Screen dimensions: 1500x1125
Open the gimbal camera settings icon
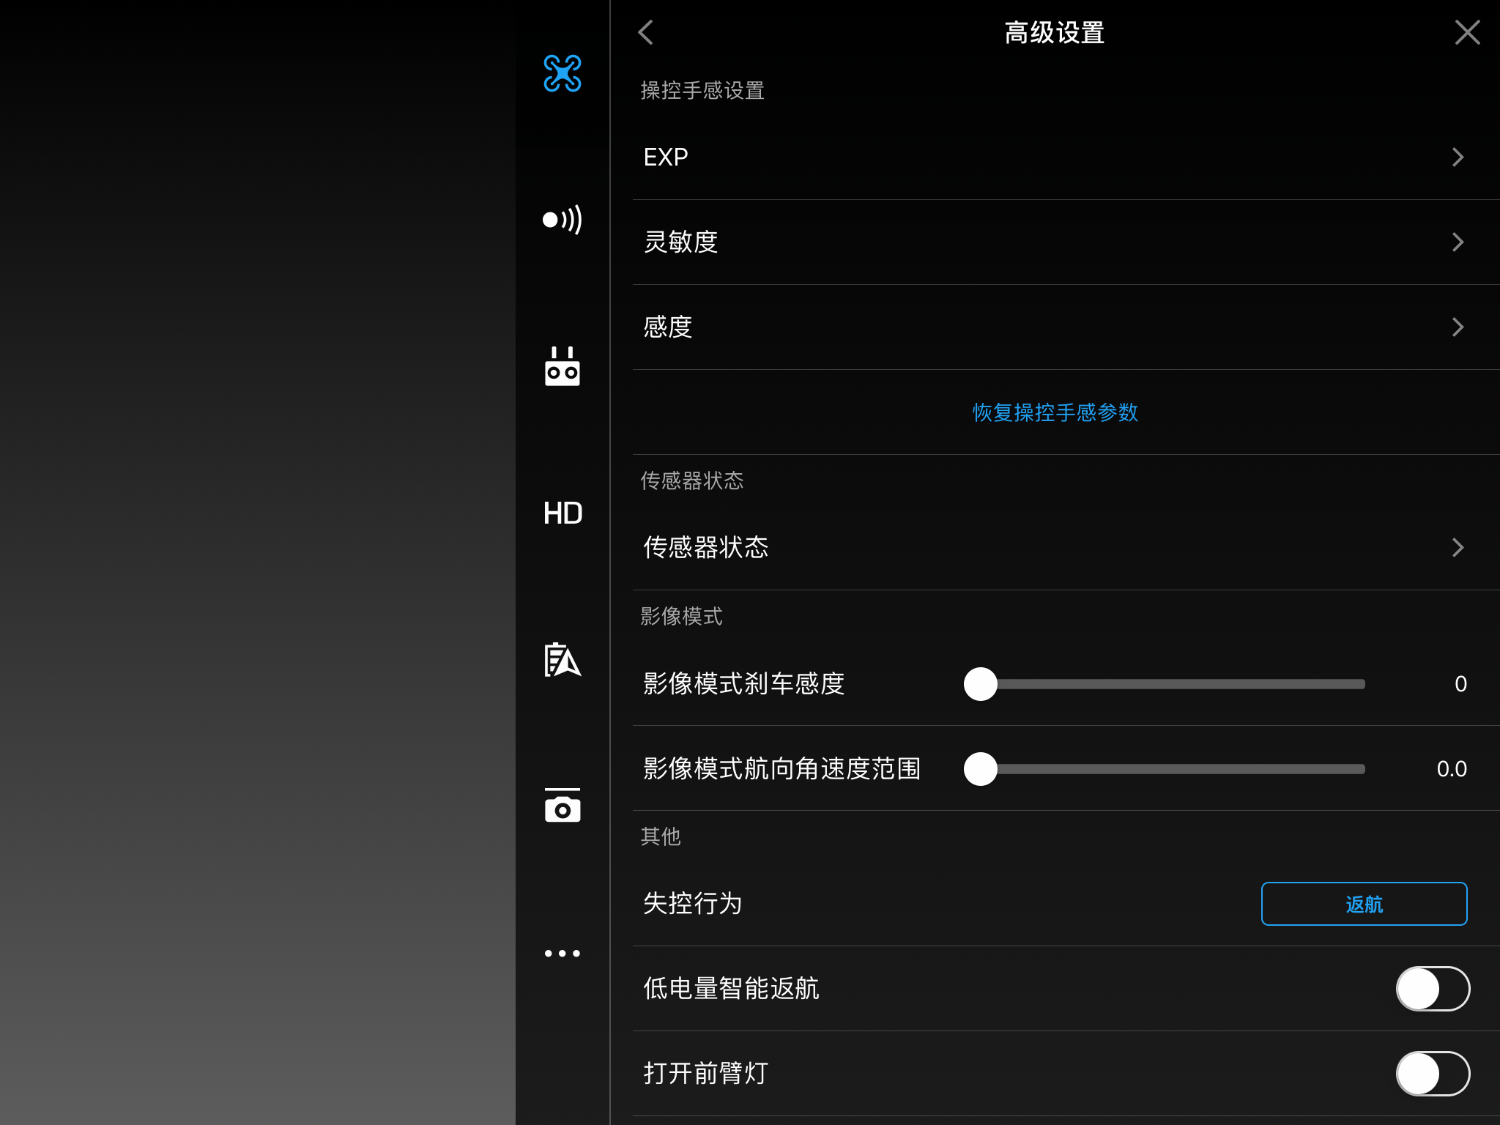tap(562, 806)
